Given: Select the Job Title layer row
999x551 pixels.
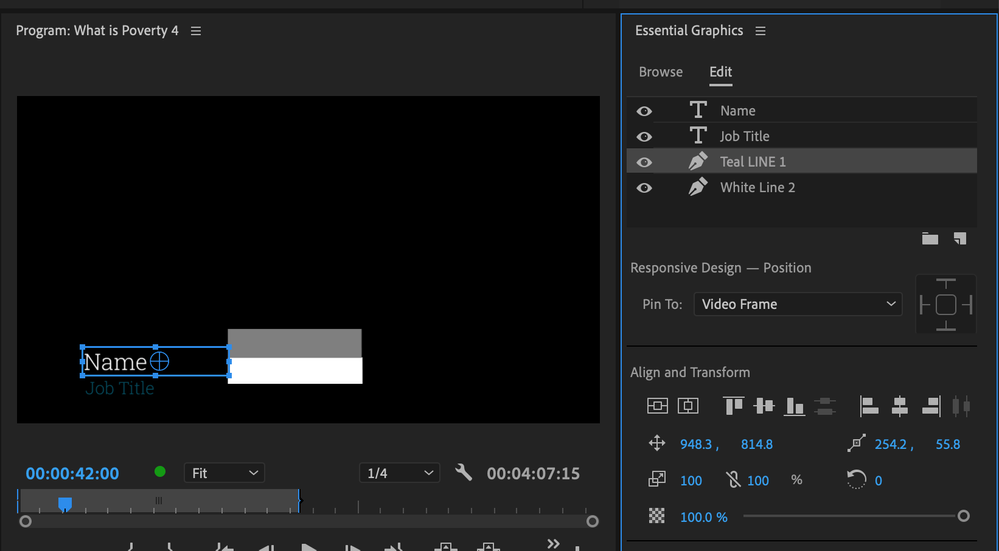Looking at the screenshot, I should pyautogui.click(x=801, y=136).
